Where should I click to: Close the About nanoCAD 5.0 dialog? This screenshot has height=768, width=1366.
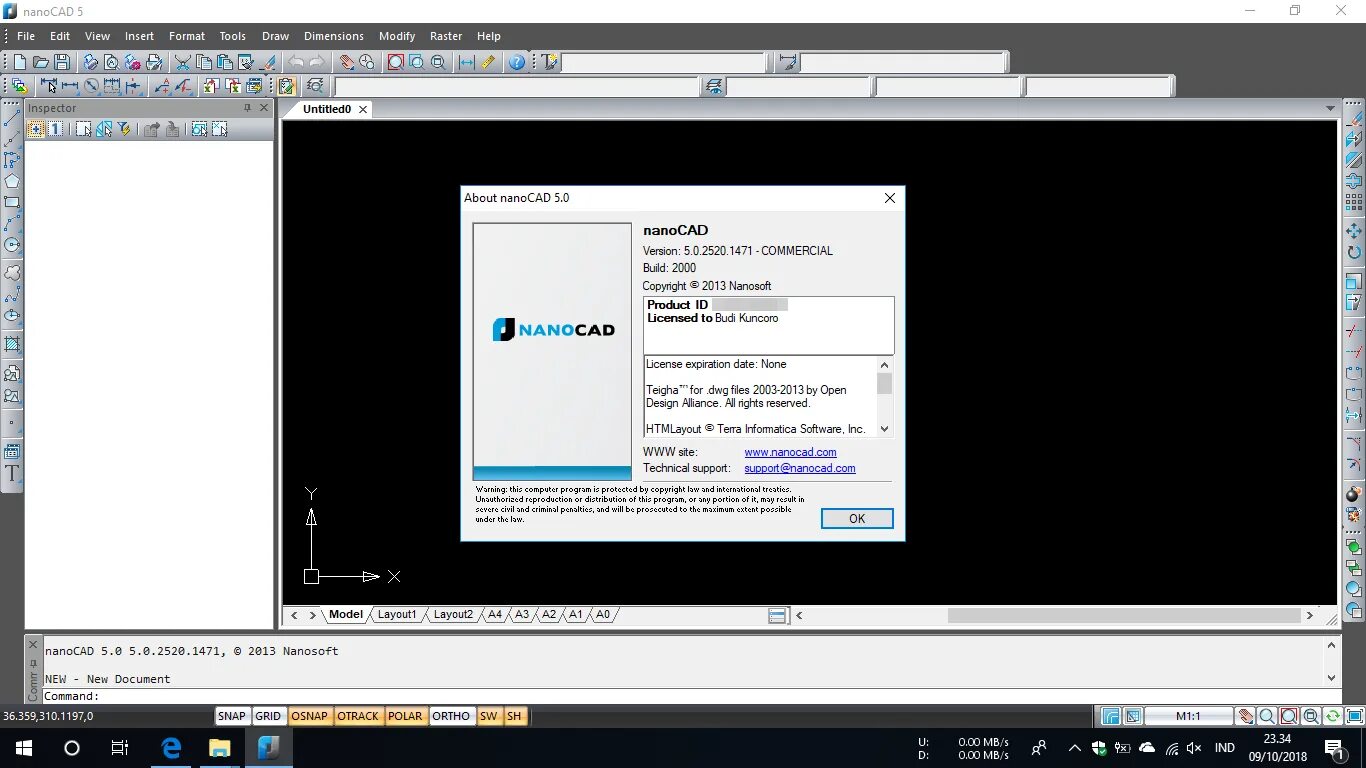(890, 198)
